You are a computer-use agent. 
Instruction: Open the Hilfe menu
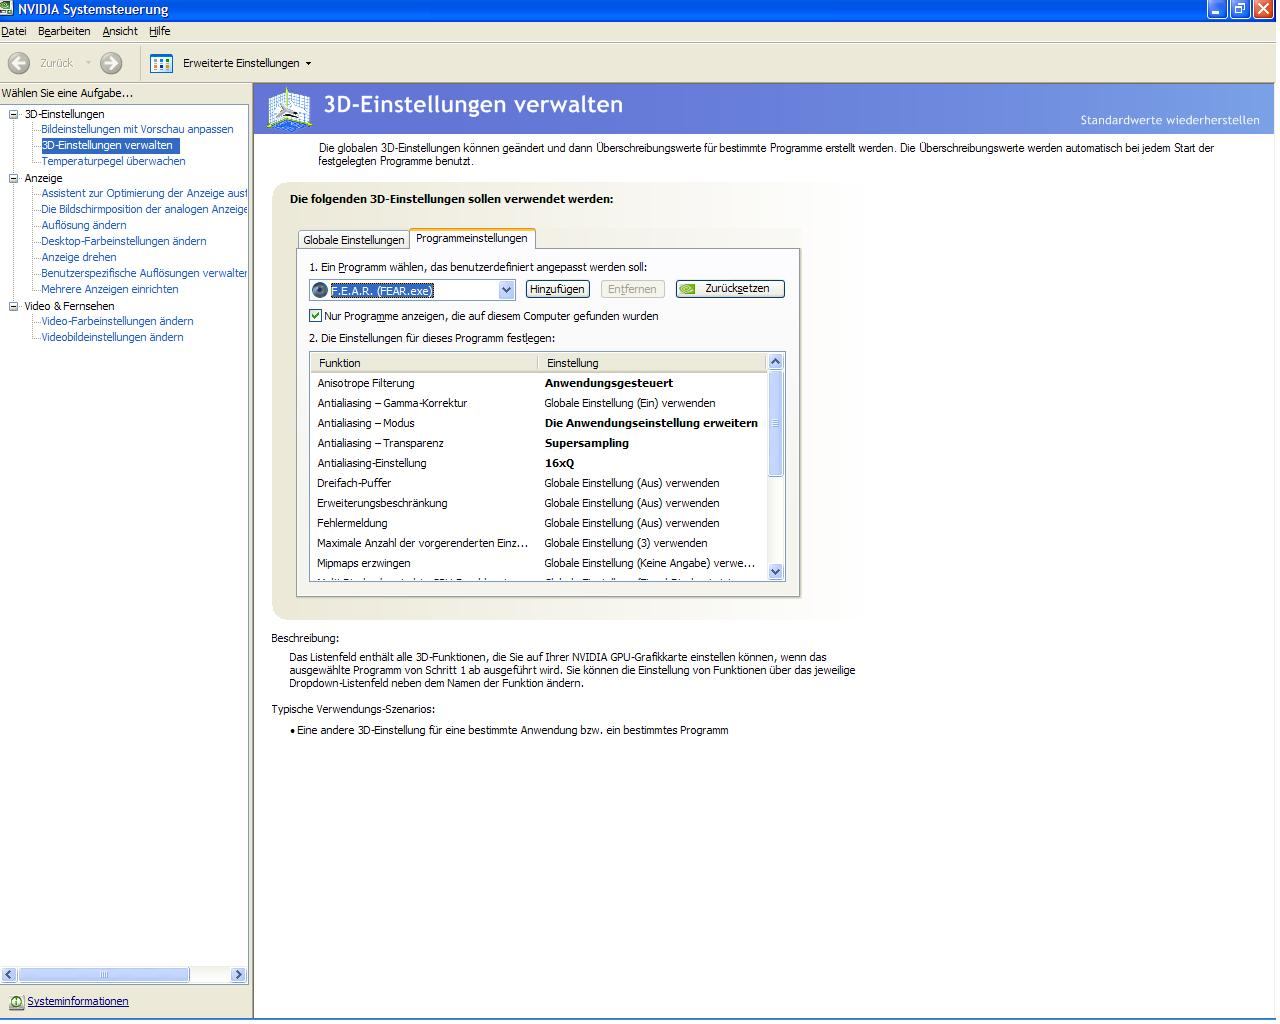click(x=160, y=31)
